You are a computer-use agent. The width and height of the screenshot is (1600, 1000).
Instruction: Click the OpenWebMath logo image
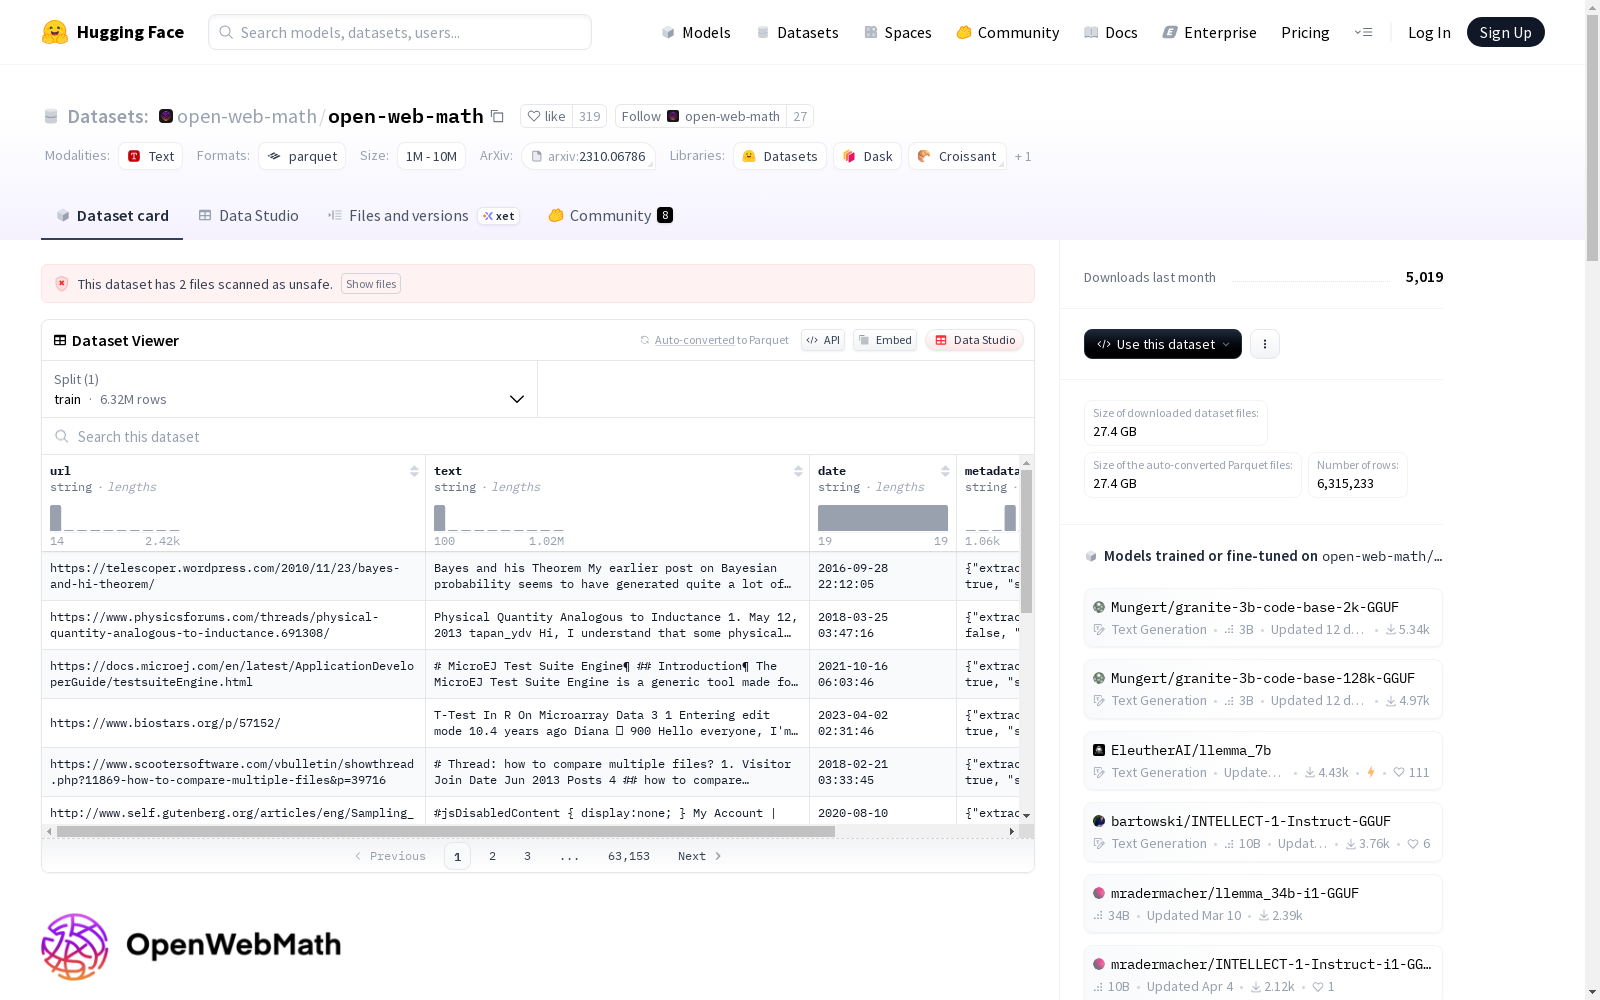tap(191, 946)
